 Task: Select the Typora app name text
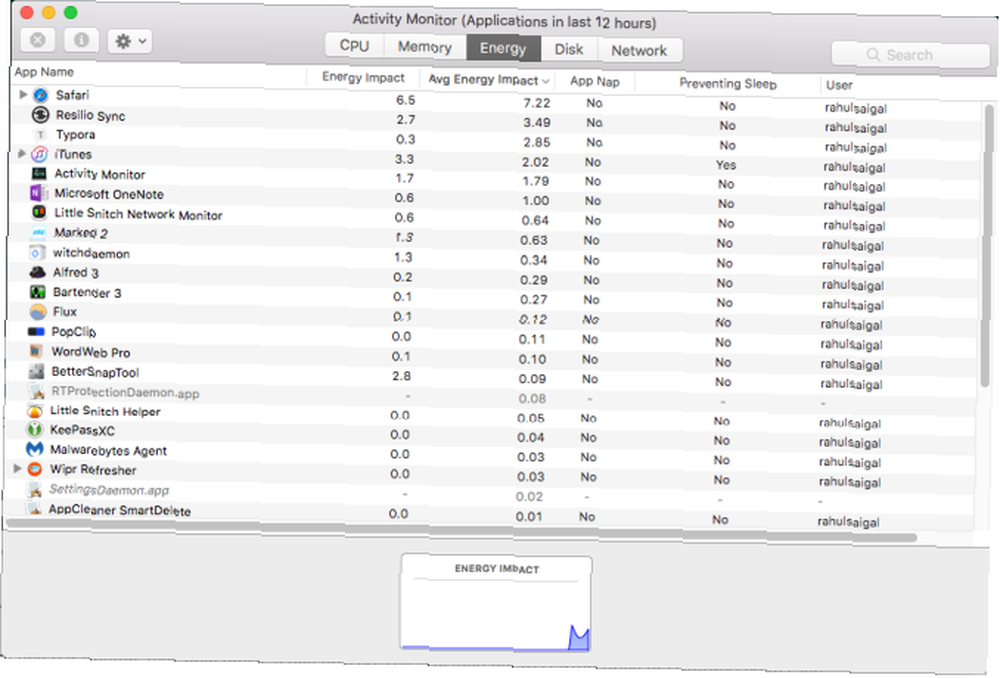point(76,135)
